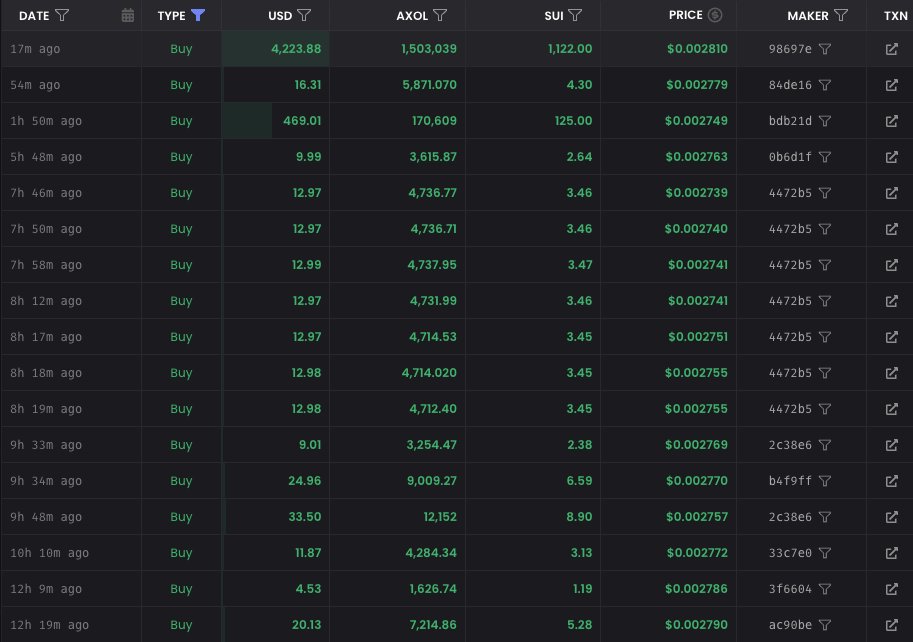This screenshot has height=642, width=913.
Task: Select the 4,223.88 USD cell
Action: pos(275,49)
